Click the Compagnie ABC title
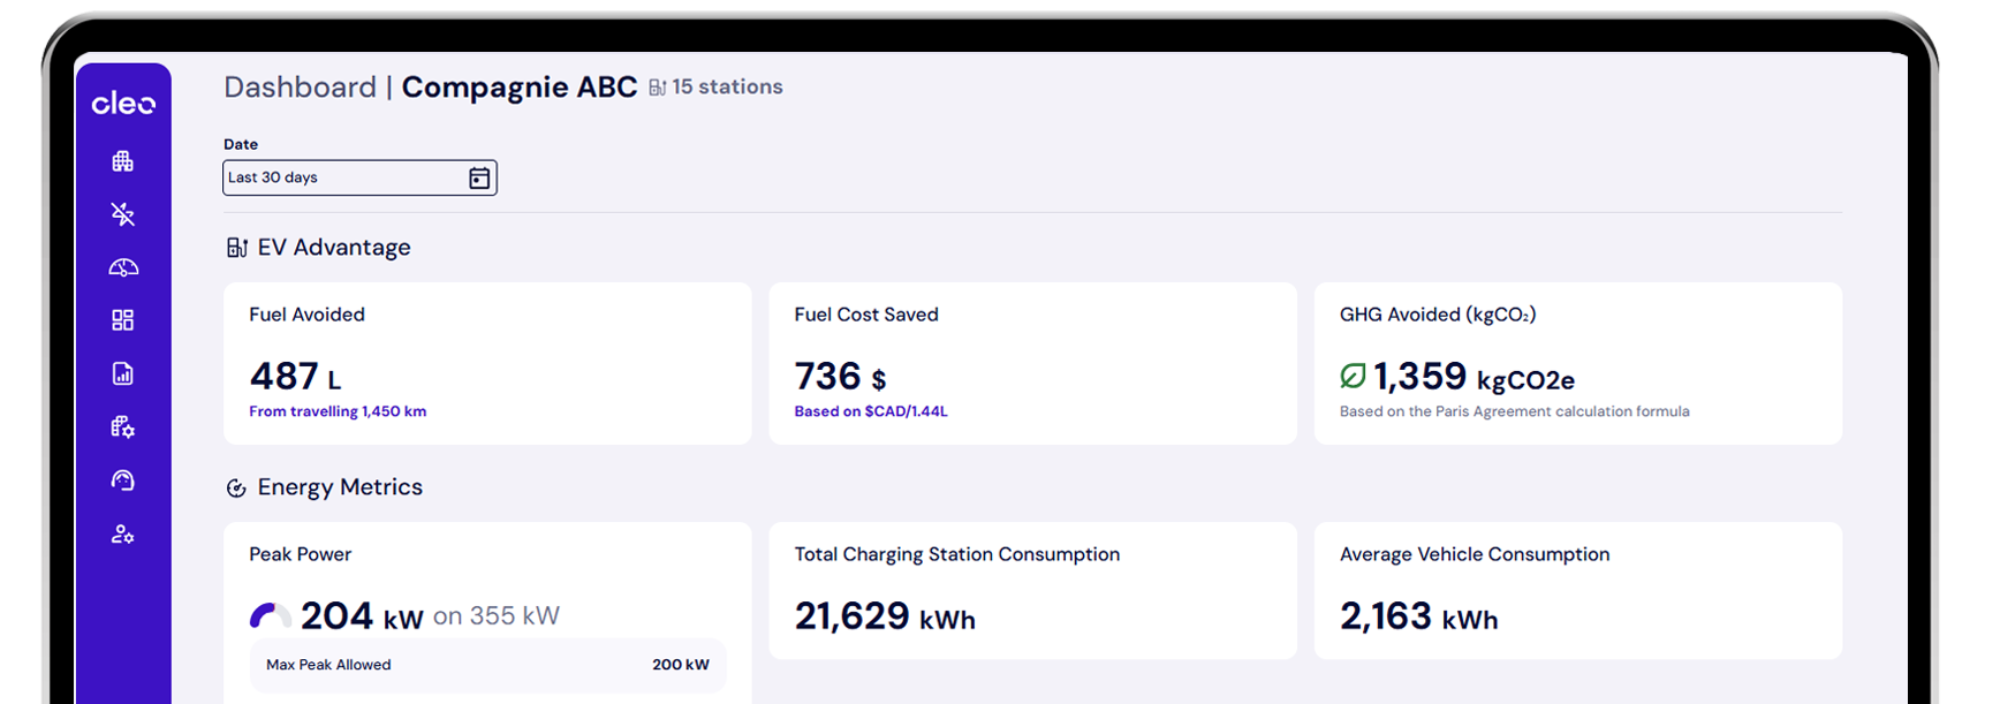Viewport: 2000px width, 704px height. 519,88
